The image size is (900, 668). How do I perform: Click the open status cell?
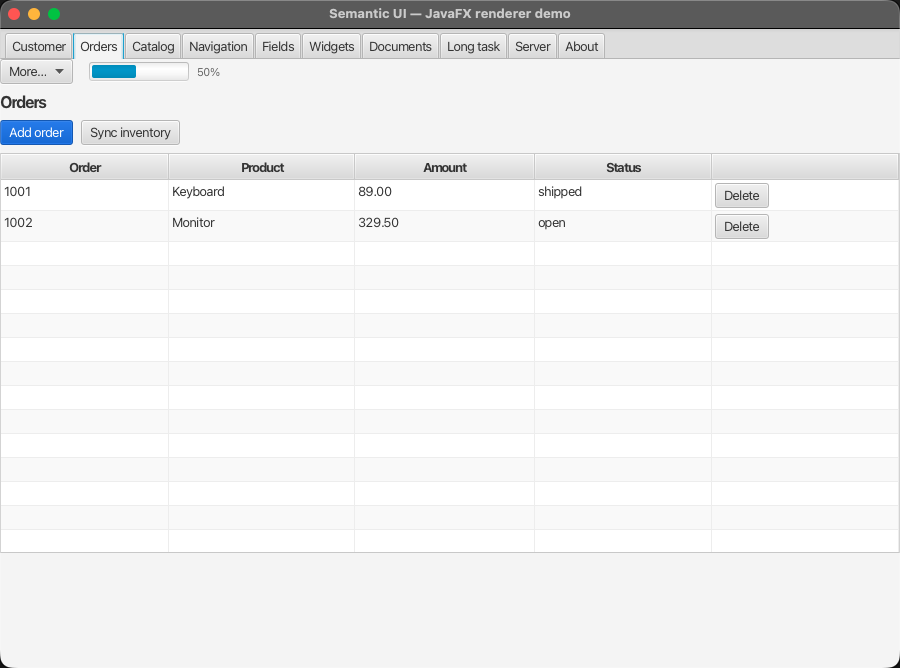623,226
